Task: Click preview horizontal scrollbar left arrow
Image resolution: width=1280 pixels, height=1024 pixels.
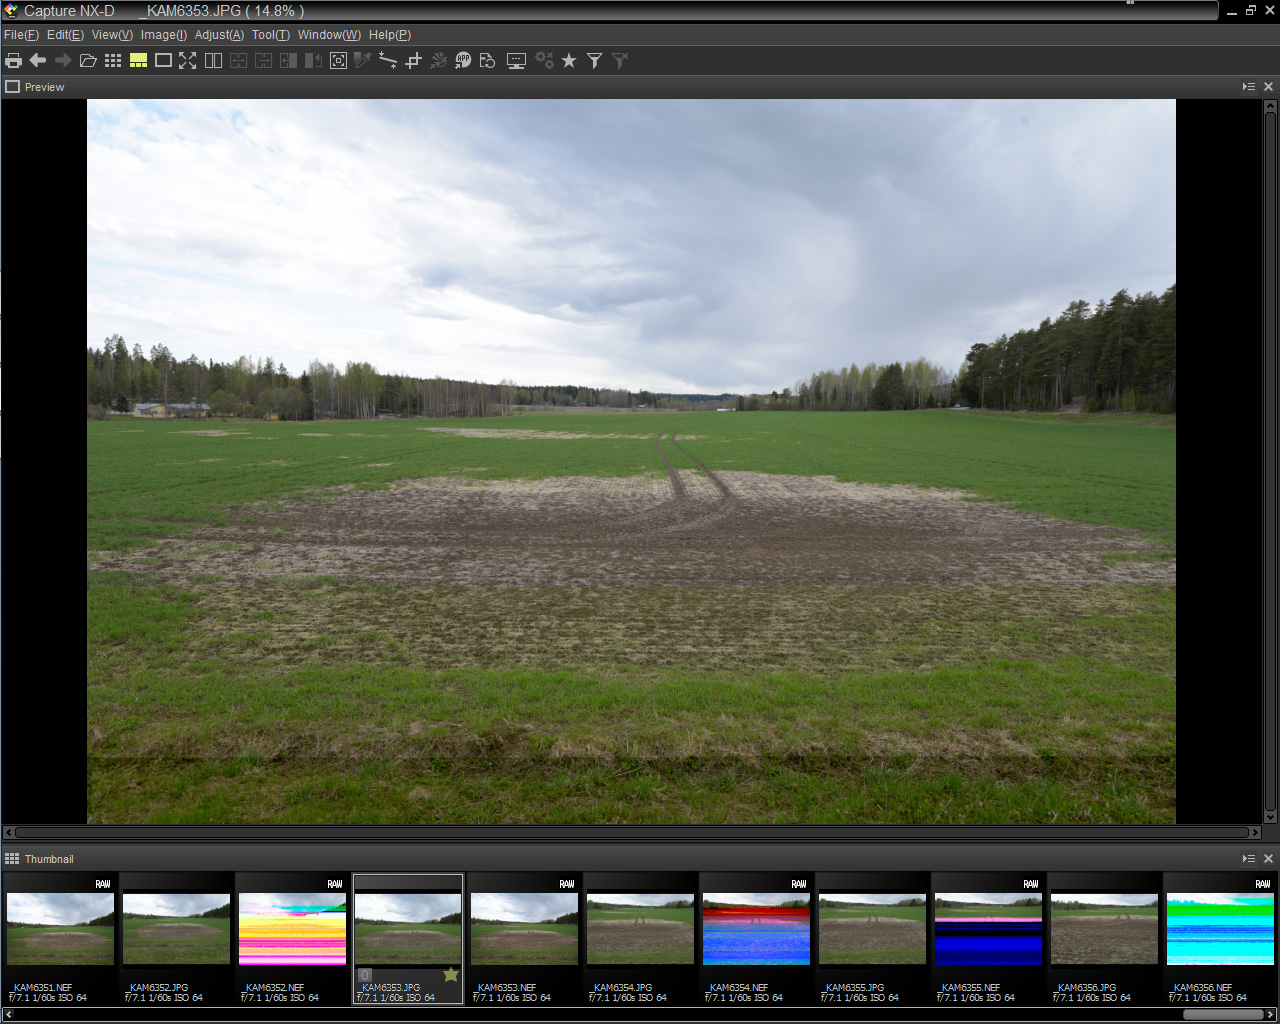Action: coord(8,832)
